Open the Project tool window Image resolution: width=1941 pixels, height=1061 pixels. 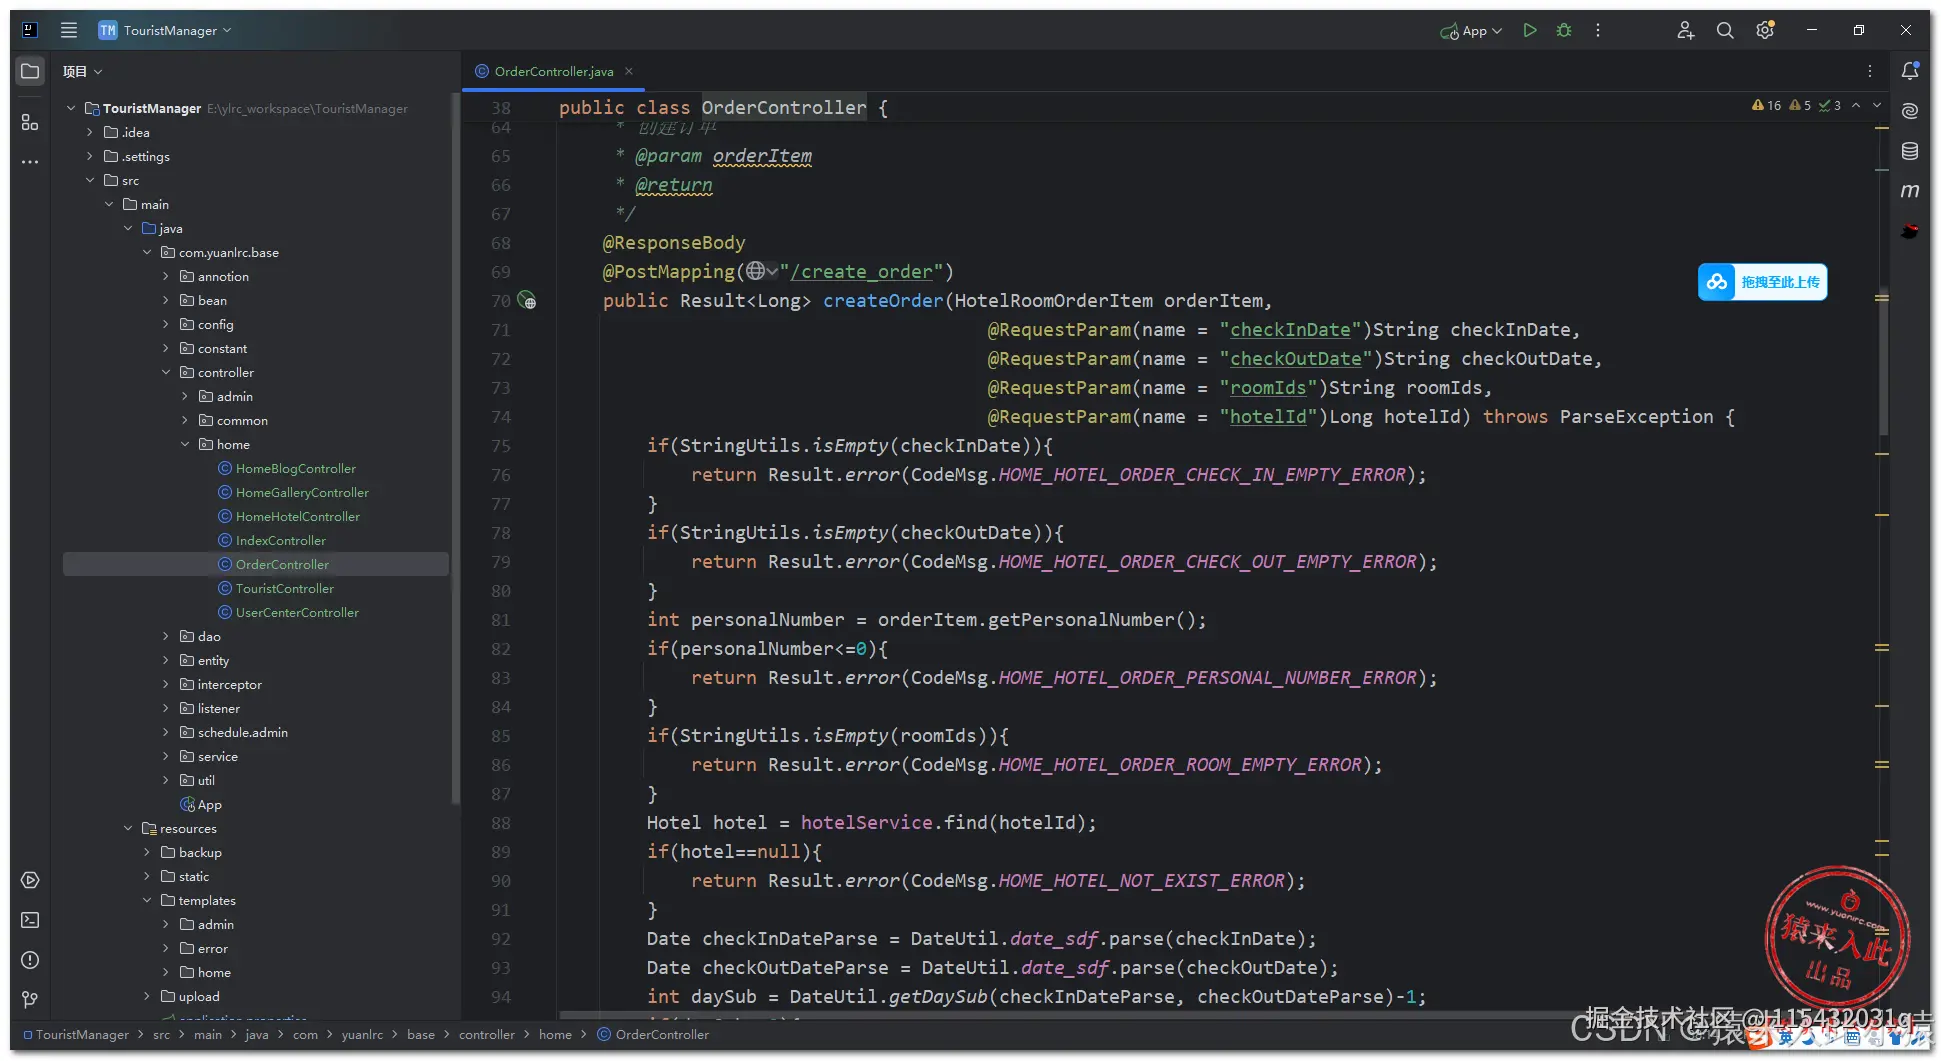pyautogui.click(x=30, y=71)
